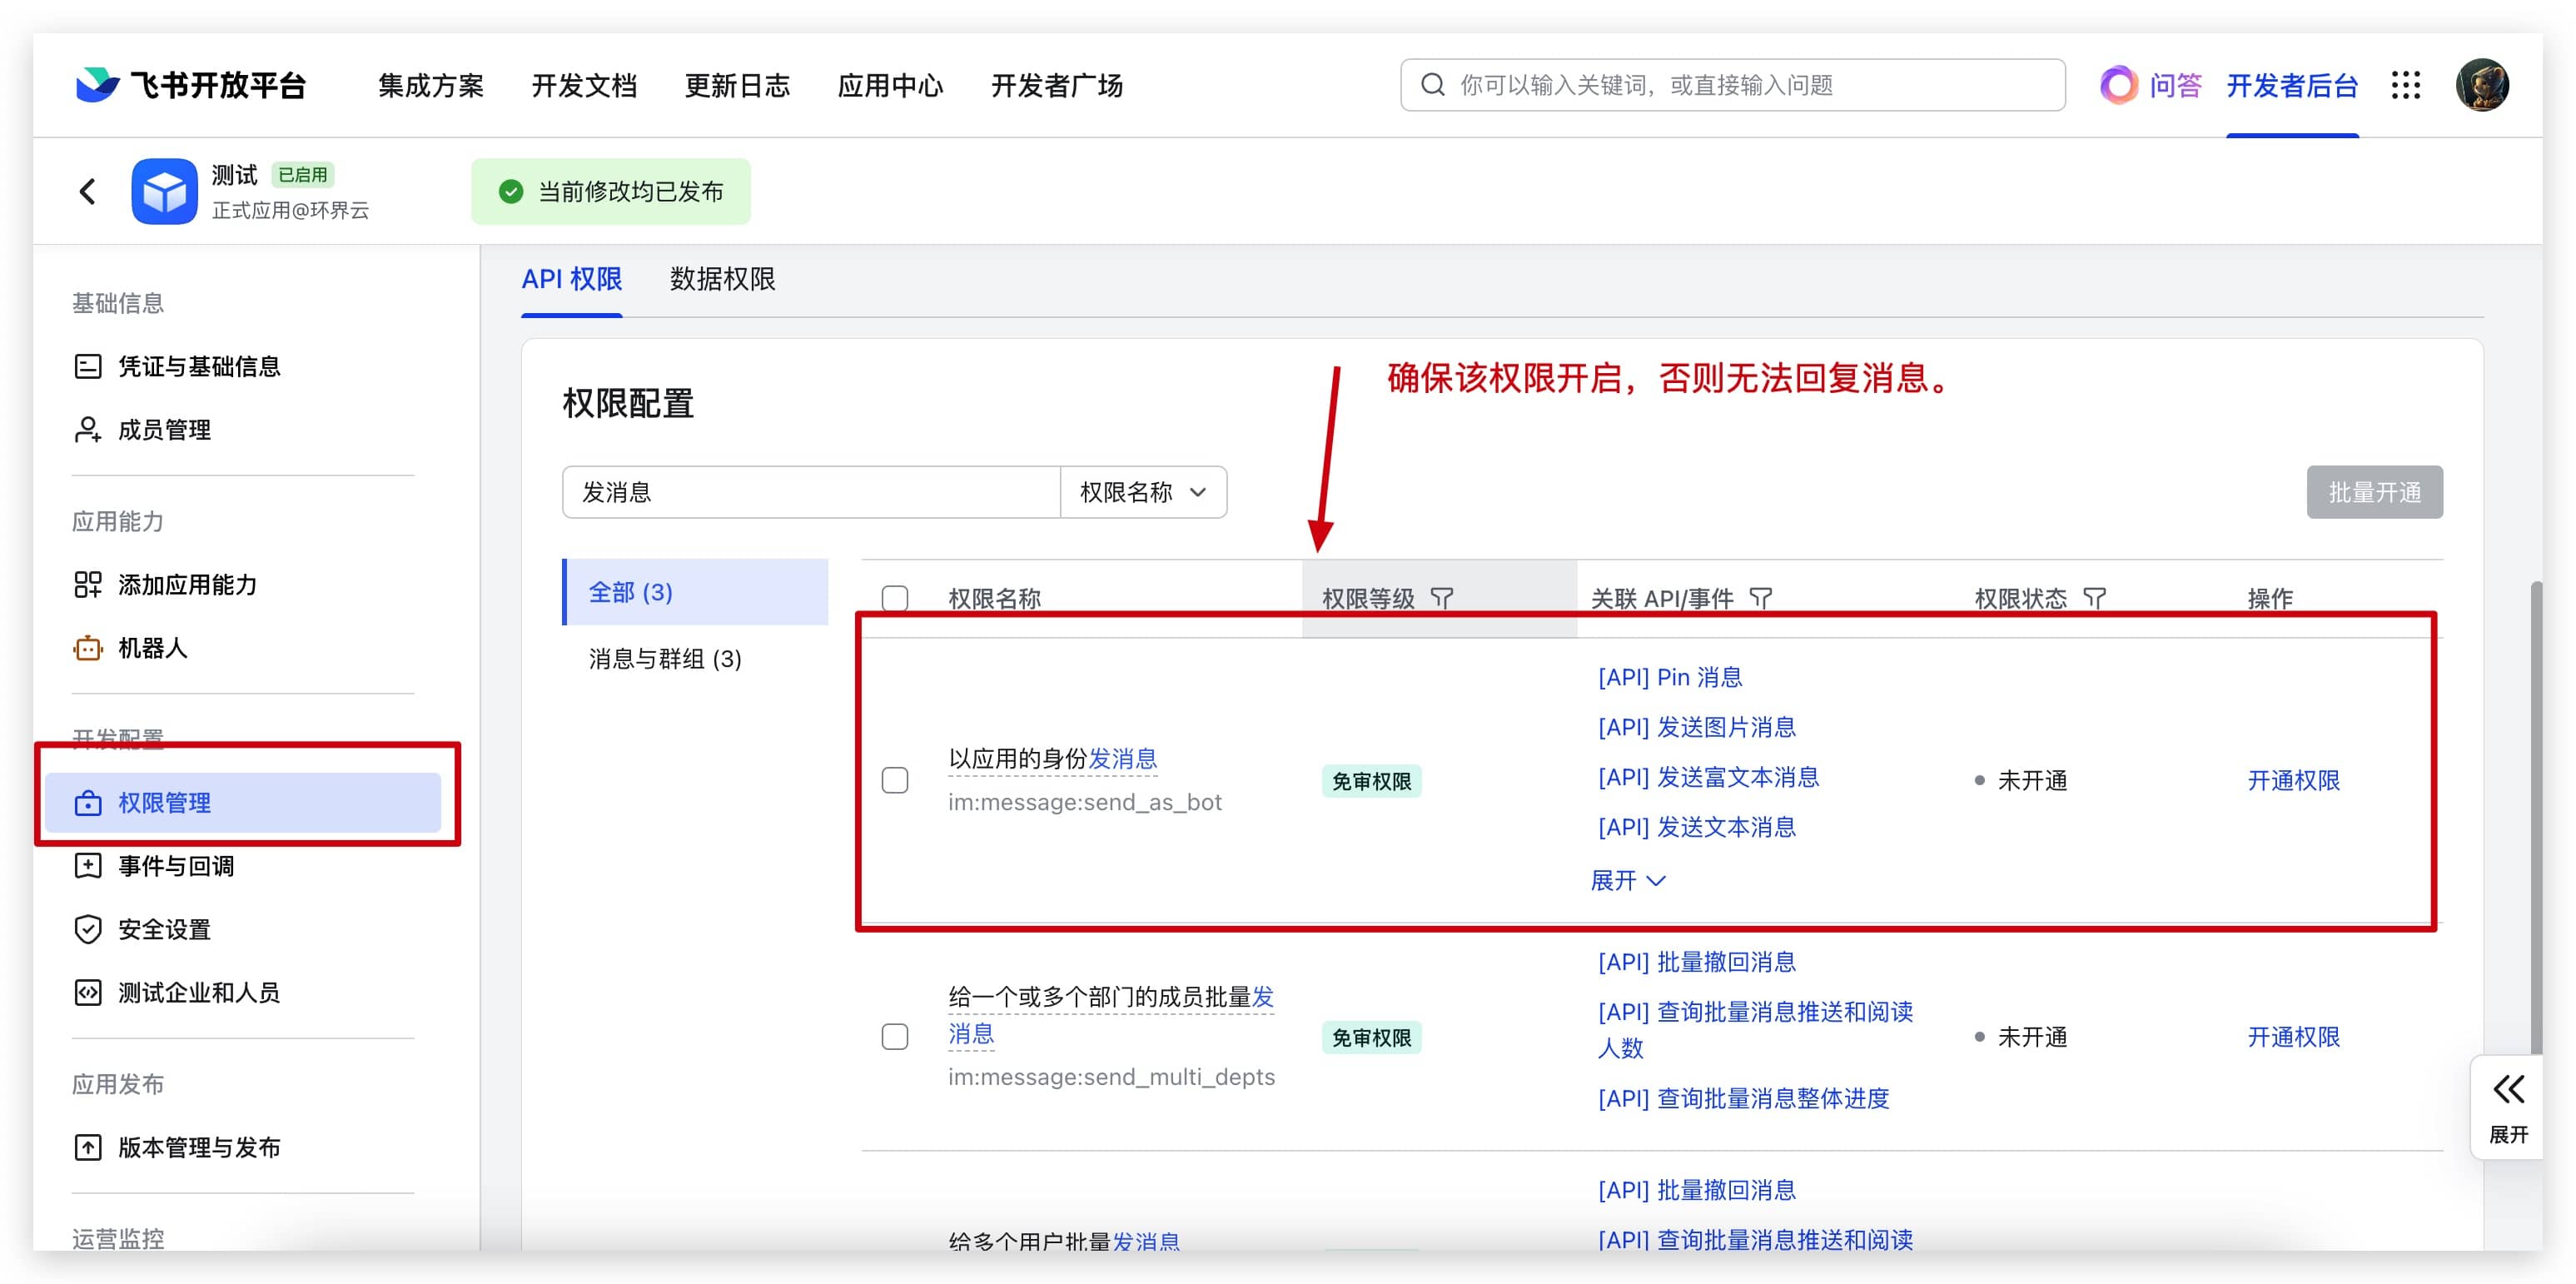
Task: Click the filter icon next to 权限等级
Action: (x=1441, y=598)
